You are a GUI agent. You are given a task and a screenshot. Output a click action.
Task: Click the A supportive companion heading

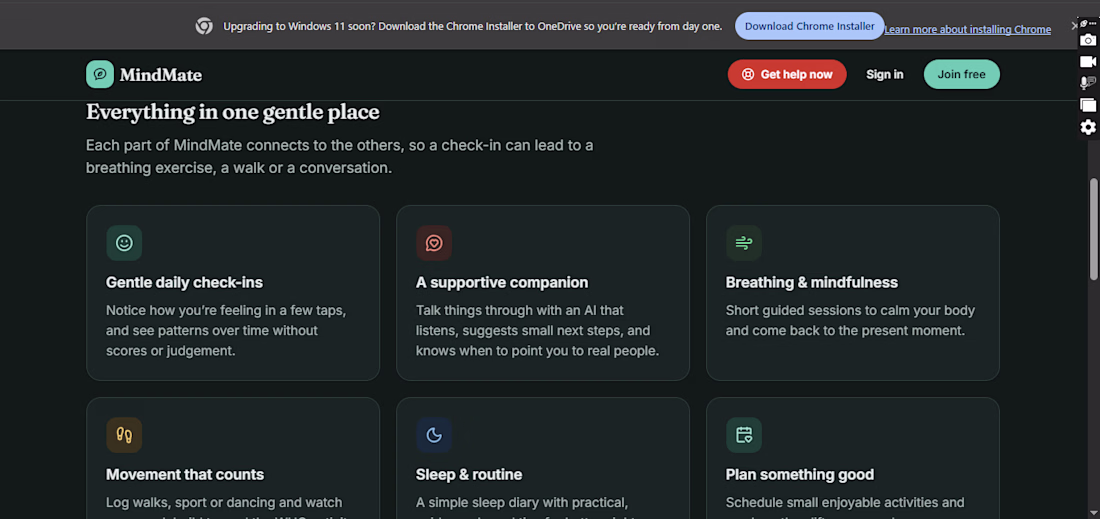coord(502,283)
